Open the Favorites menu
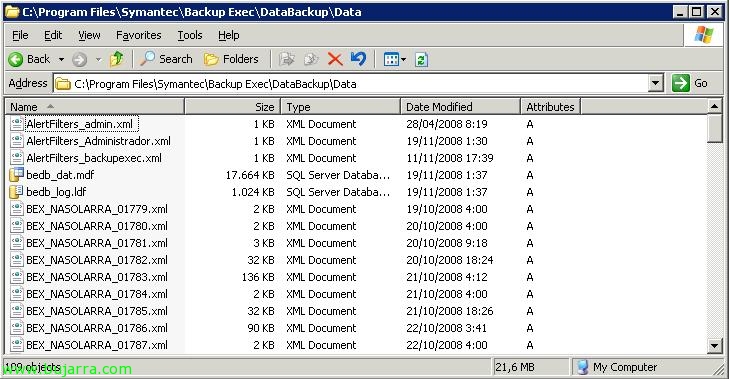The image size is (729, 379). click(x=139, y=35)
